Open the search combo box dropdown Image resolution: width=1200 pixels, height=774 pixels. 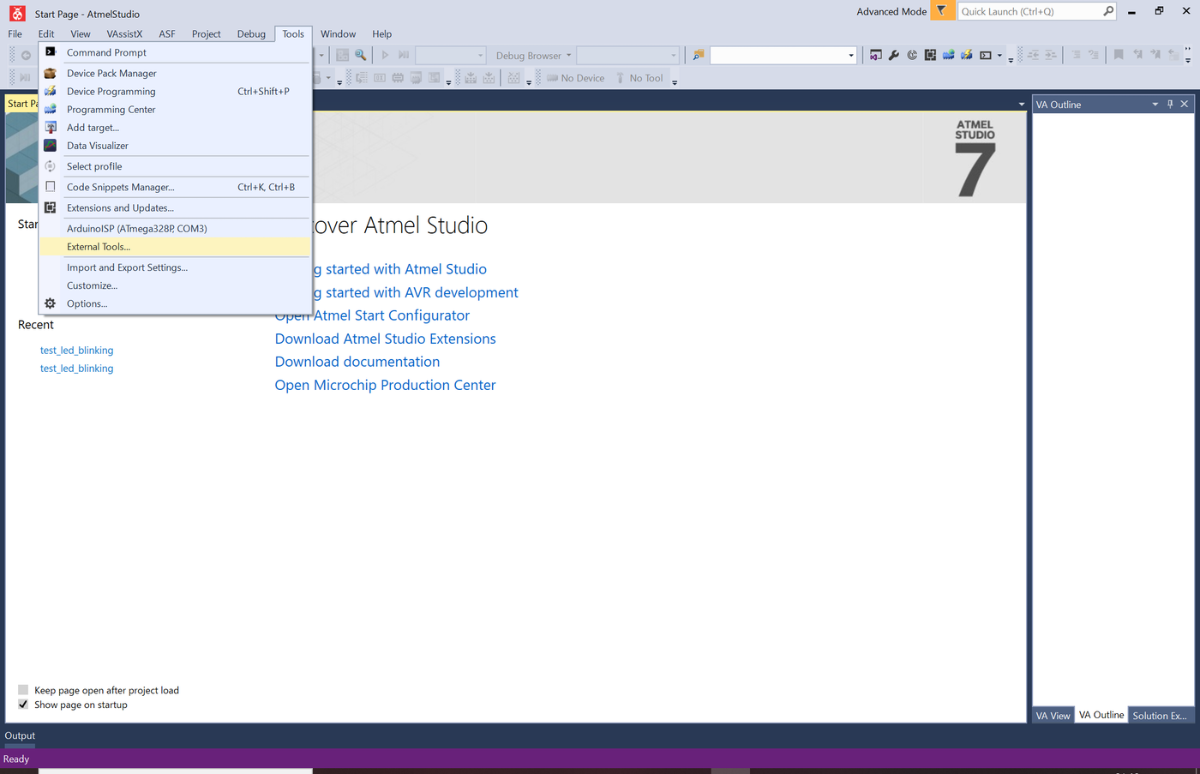pos(851,56)
